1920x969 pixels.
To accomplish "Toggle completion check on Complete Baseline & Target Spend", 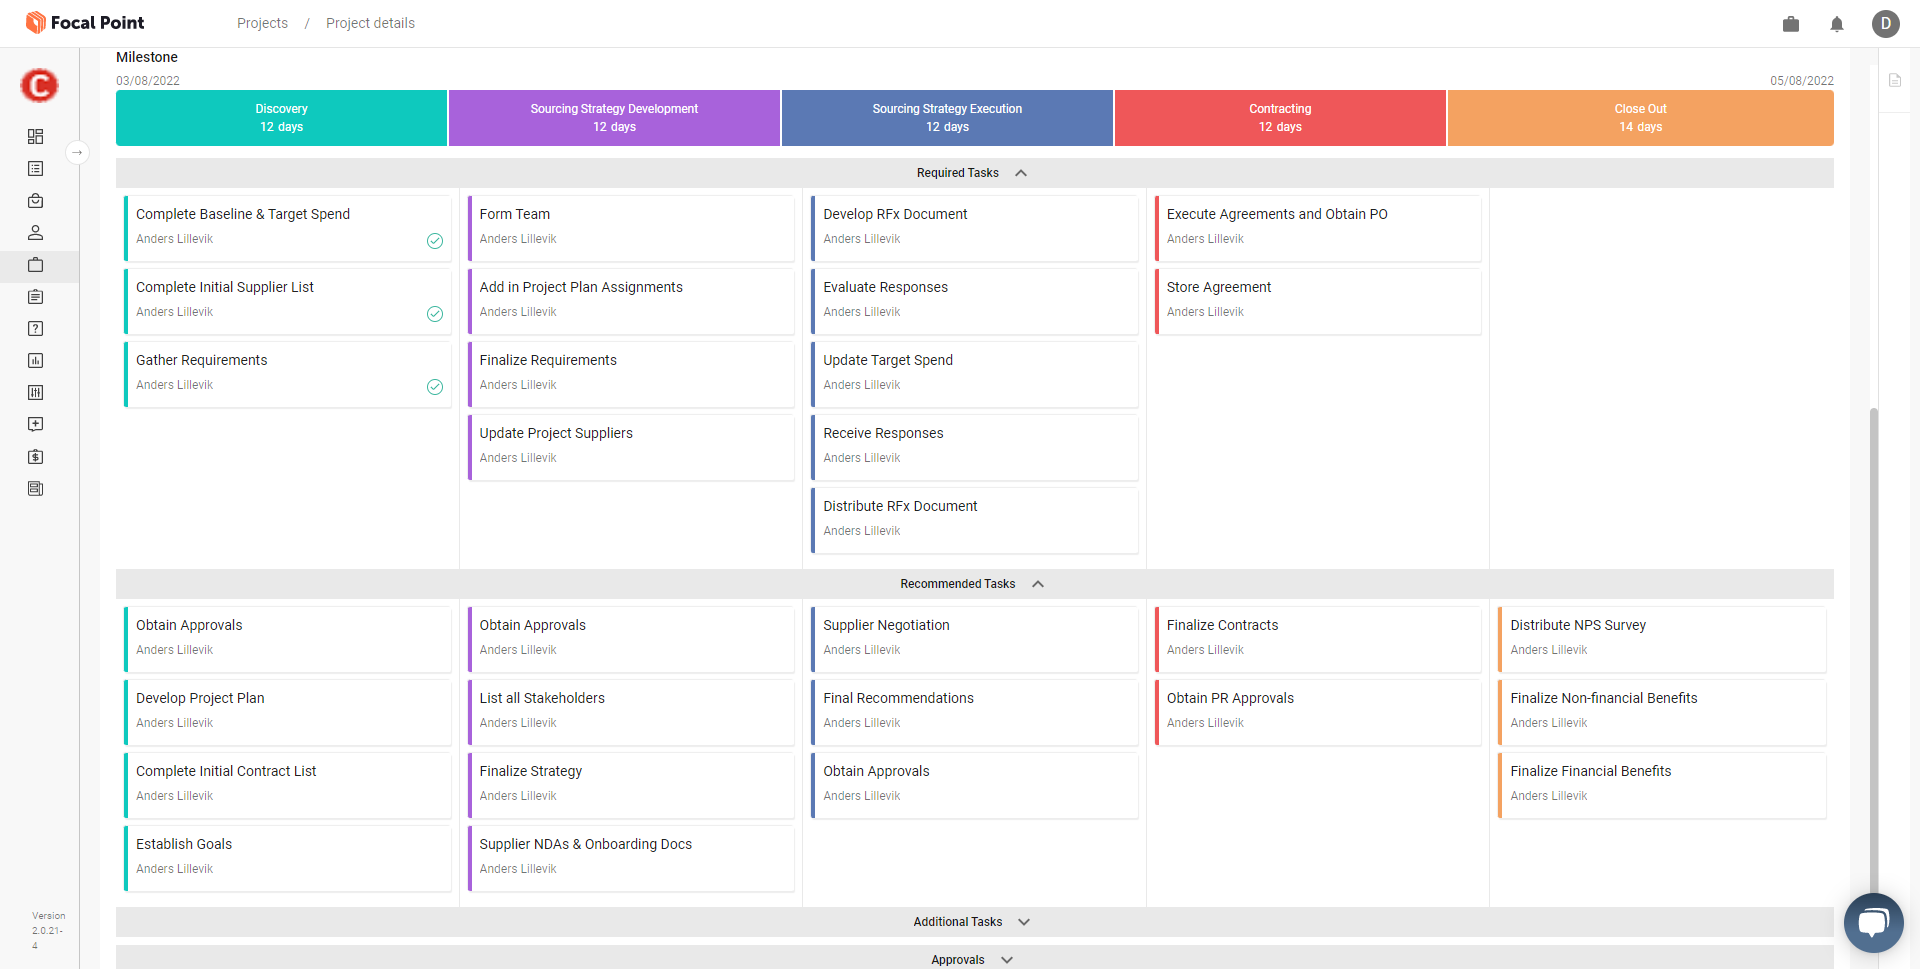I will [x=435, y=241].
